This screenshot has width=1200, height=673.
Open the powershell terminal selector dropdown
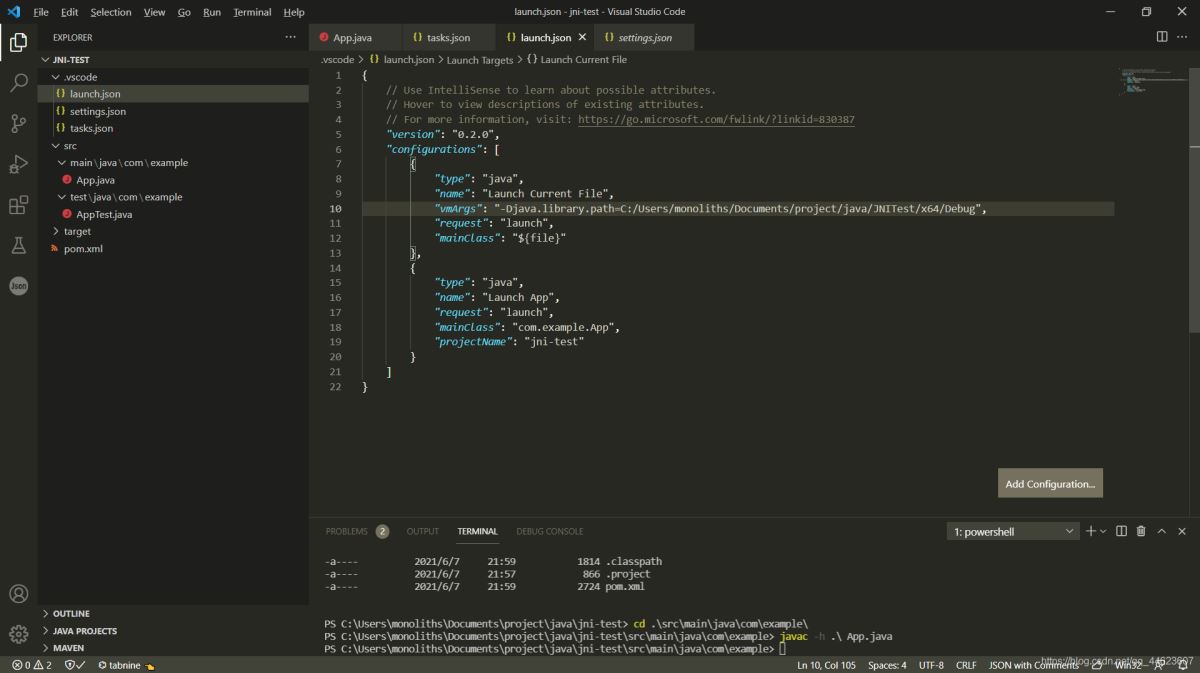coord(1012,531)
